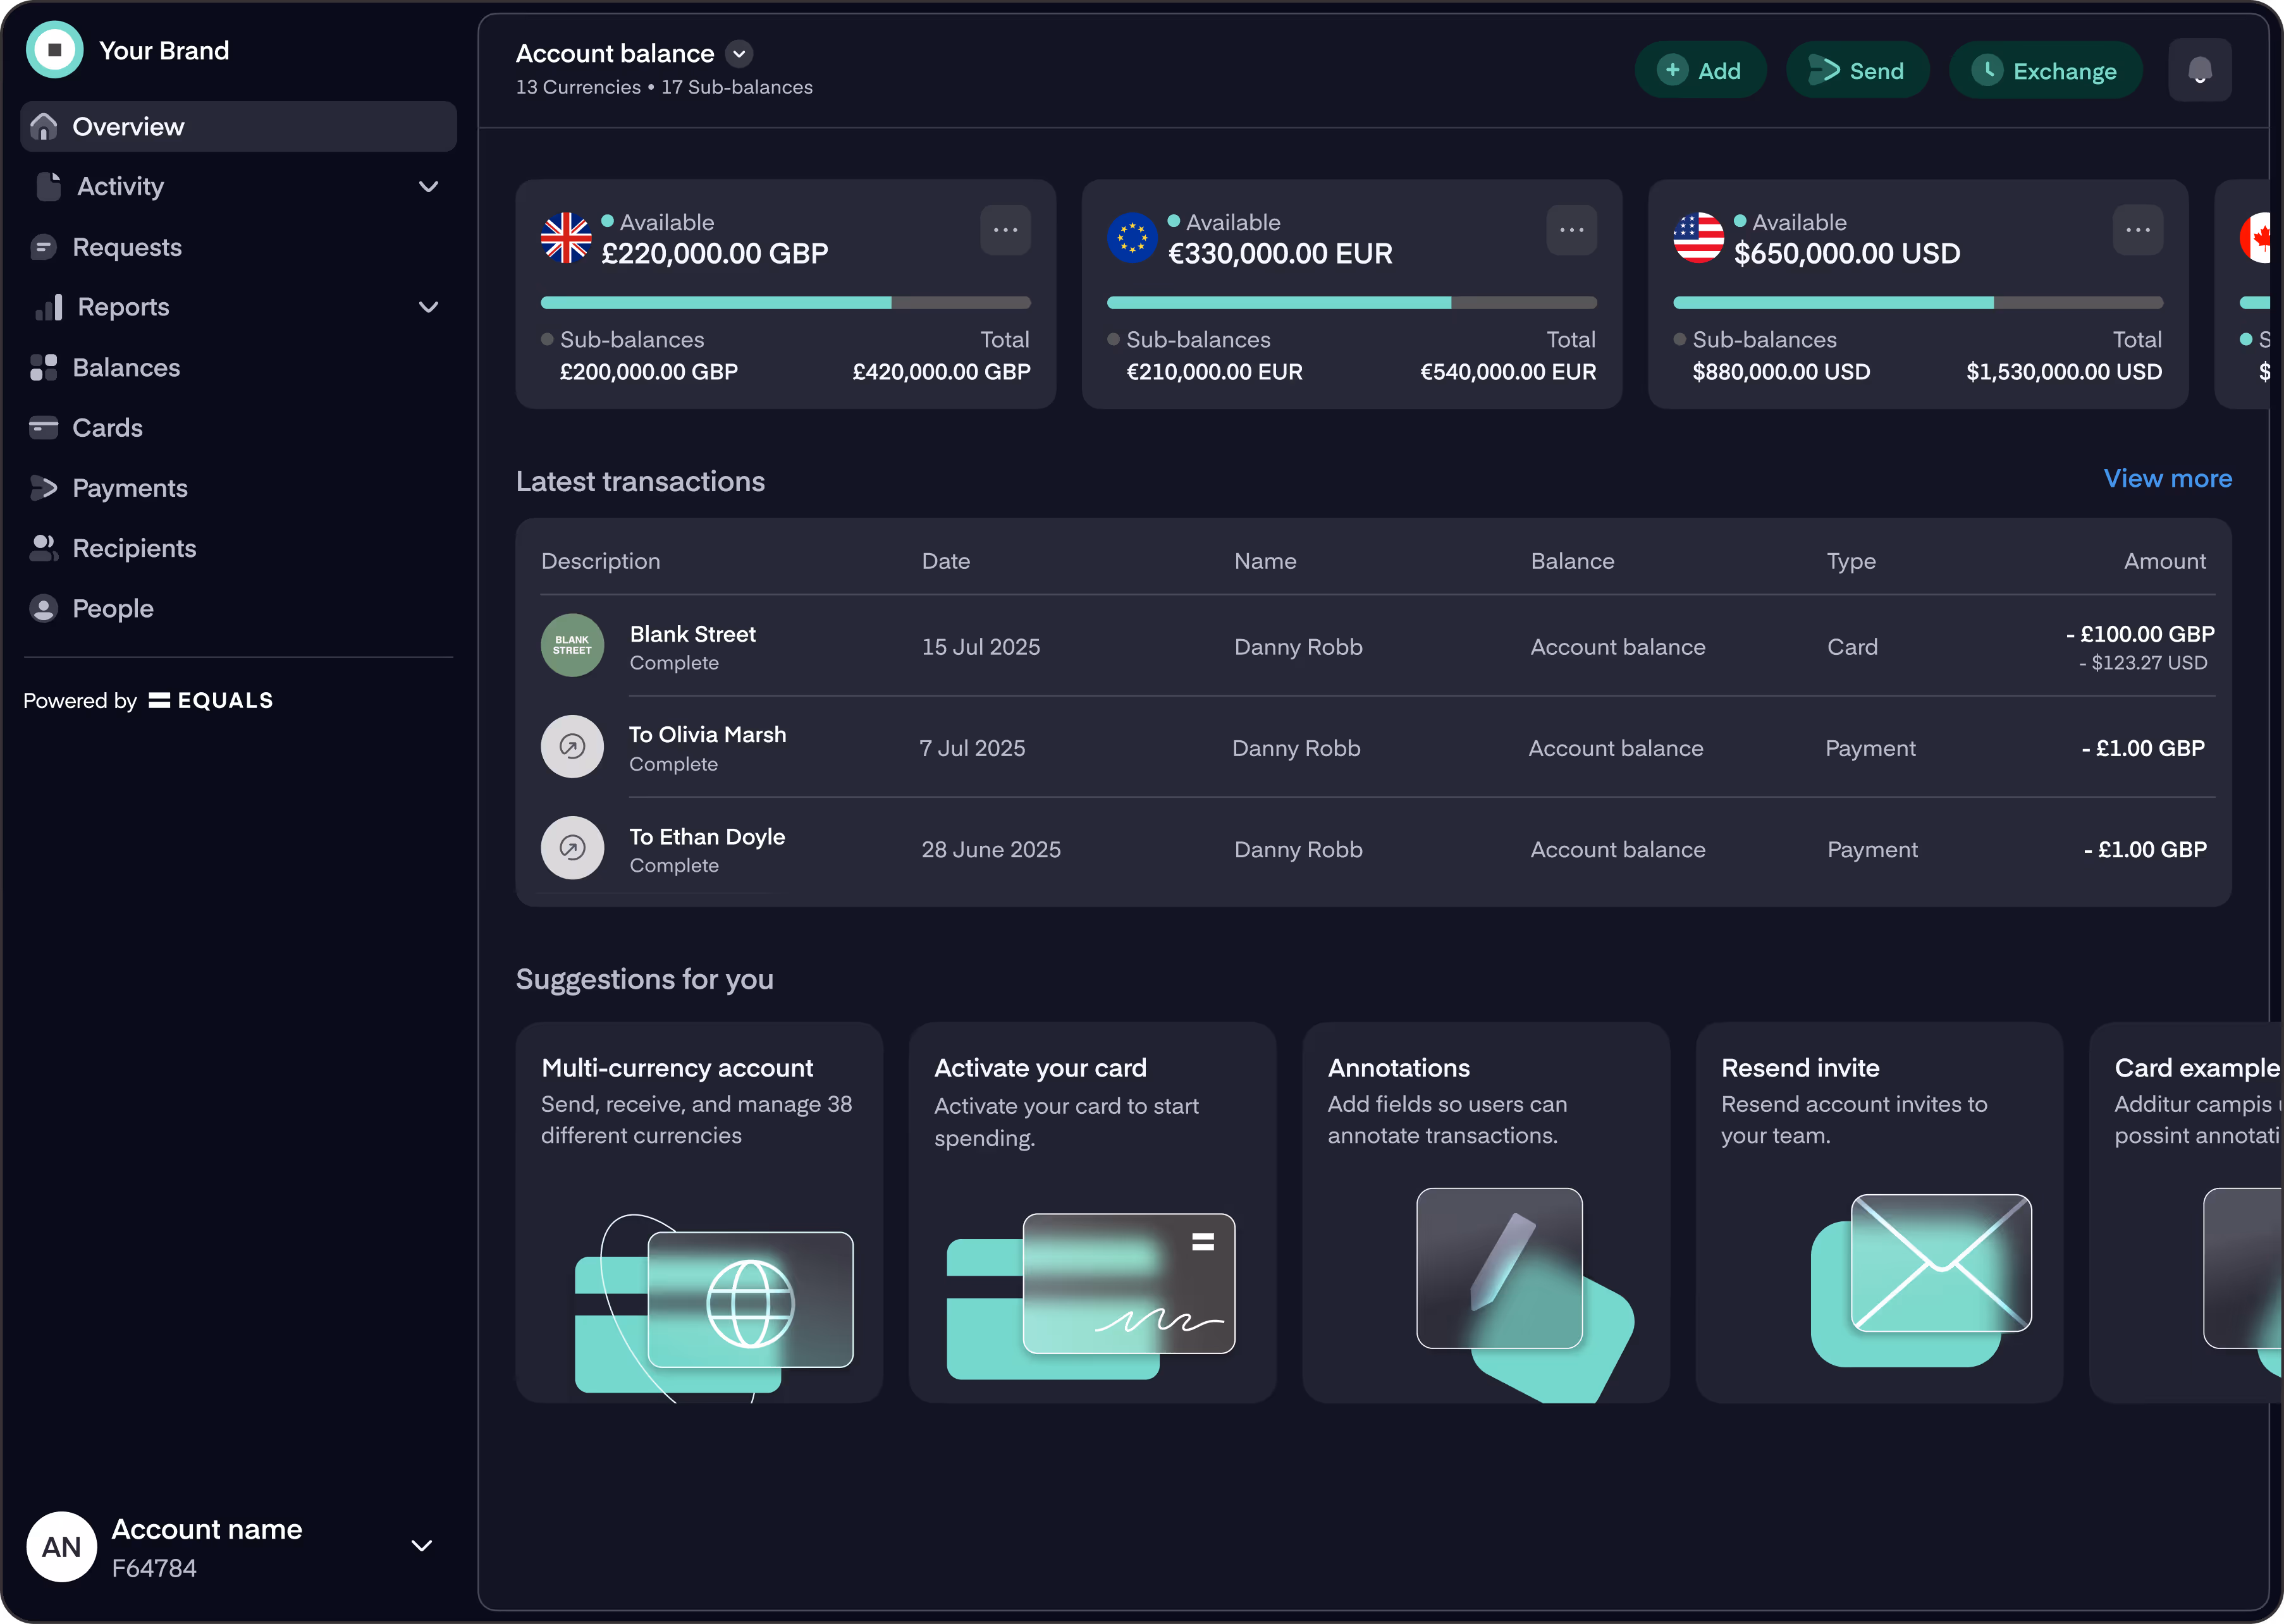Screen dimensions: 2284x1624
Task: Click the Send button
Action: coord(1857,71)
